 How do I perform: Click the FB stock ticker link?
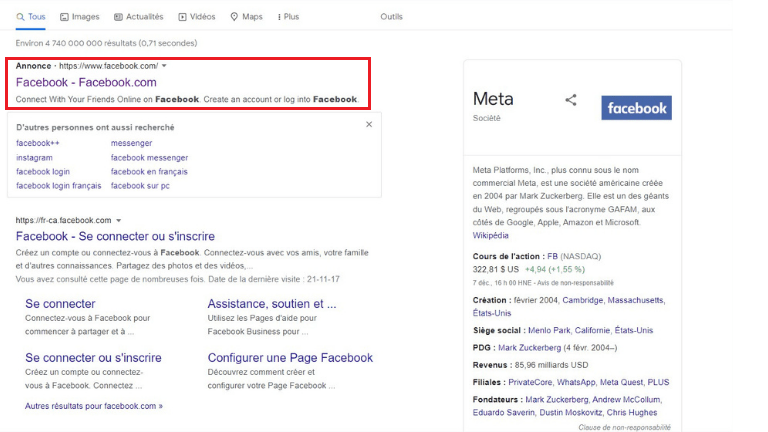pos(552,256)
